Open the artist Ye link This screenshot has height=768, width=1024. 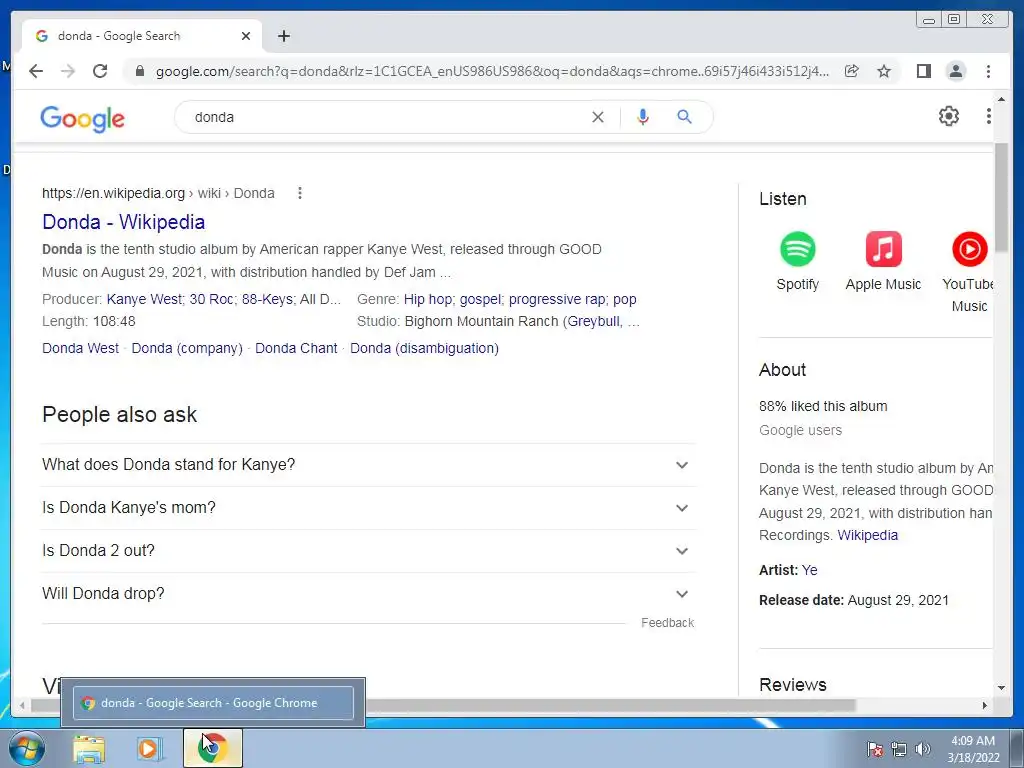(809, 570)
